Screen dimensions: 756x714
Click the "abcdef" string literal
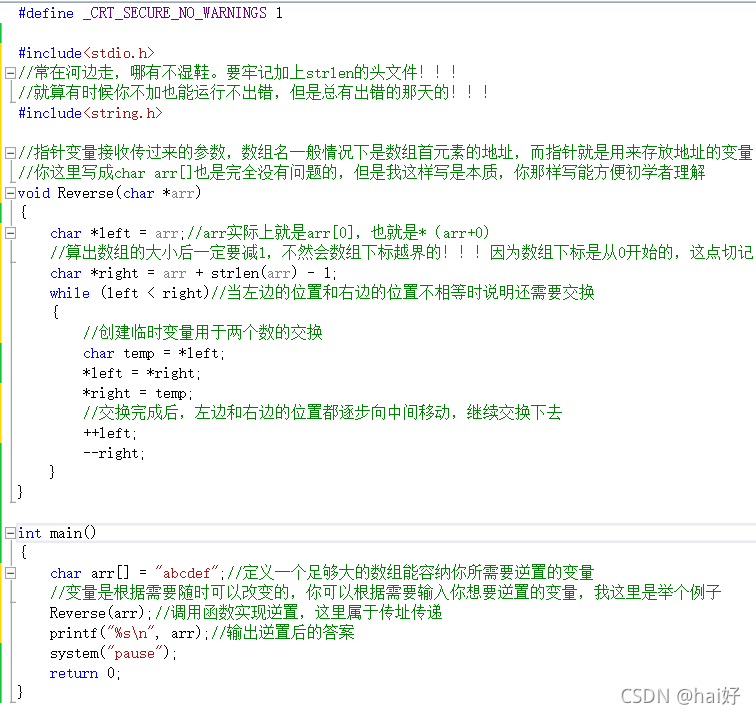pyautogui.click(x=187, y=573)
